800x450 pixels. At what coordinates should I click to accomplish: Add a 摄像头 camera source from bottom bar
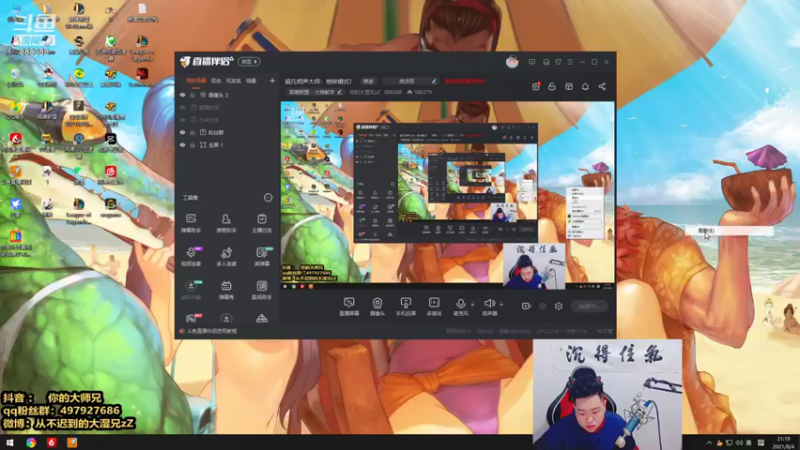click(377, 307)
